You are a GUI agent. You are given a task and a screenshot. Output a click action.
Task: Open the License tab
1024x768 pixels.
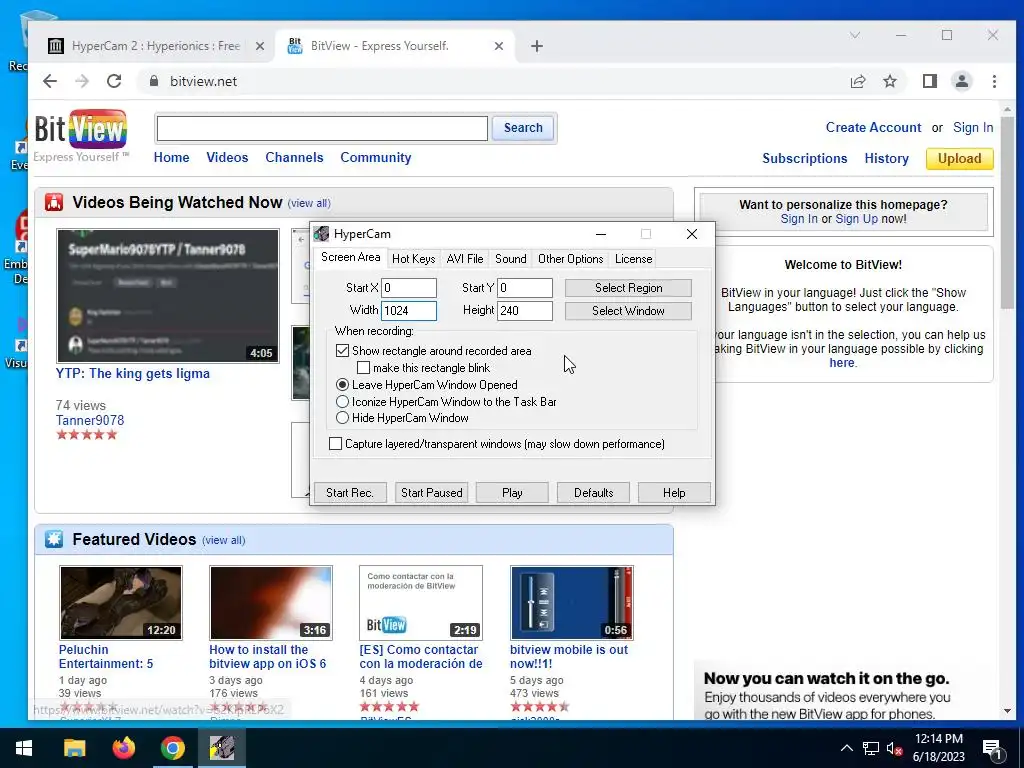tap(633, 259)
